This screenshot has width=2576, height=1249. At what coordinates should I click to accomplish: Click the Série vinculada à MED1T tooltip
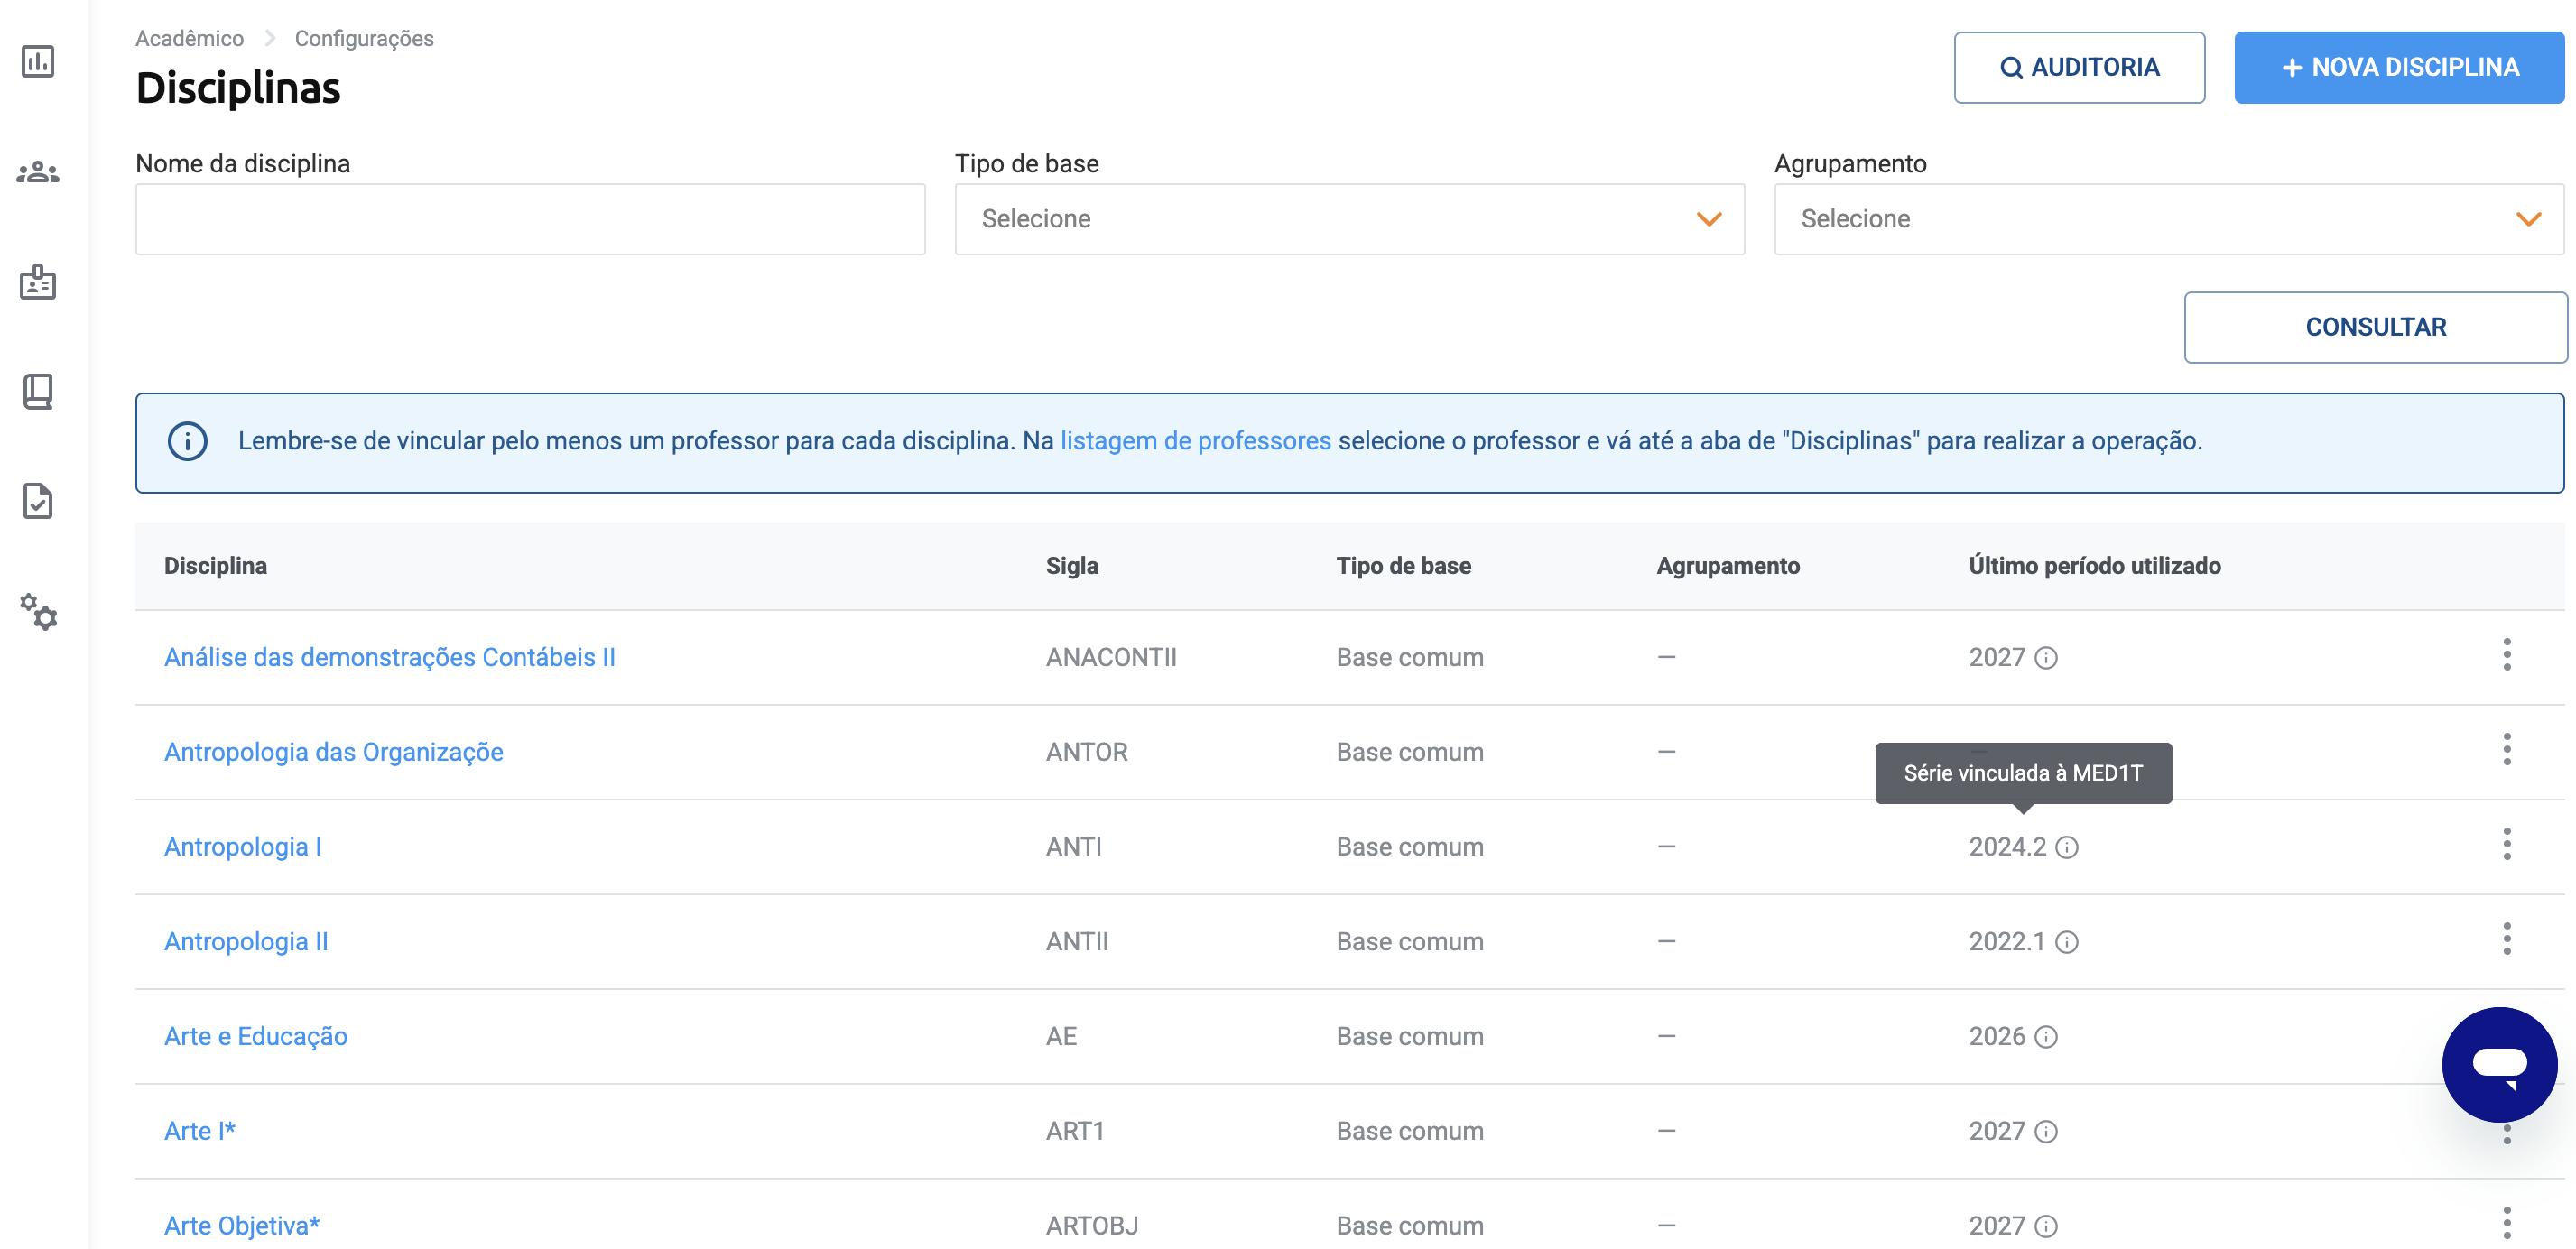coord(2023,773)
